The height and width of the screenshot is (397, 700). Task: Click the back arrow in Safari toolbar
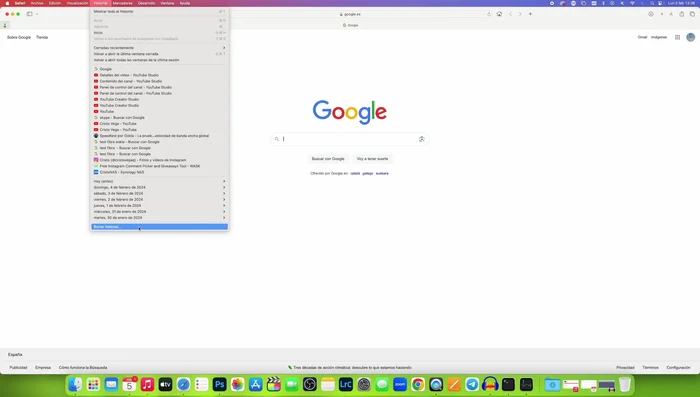point(510,14)
